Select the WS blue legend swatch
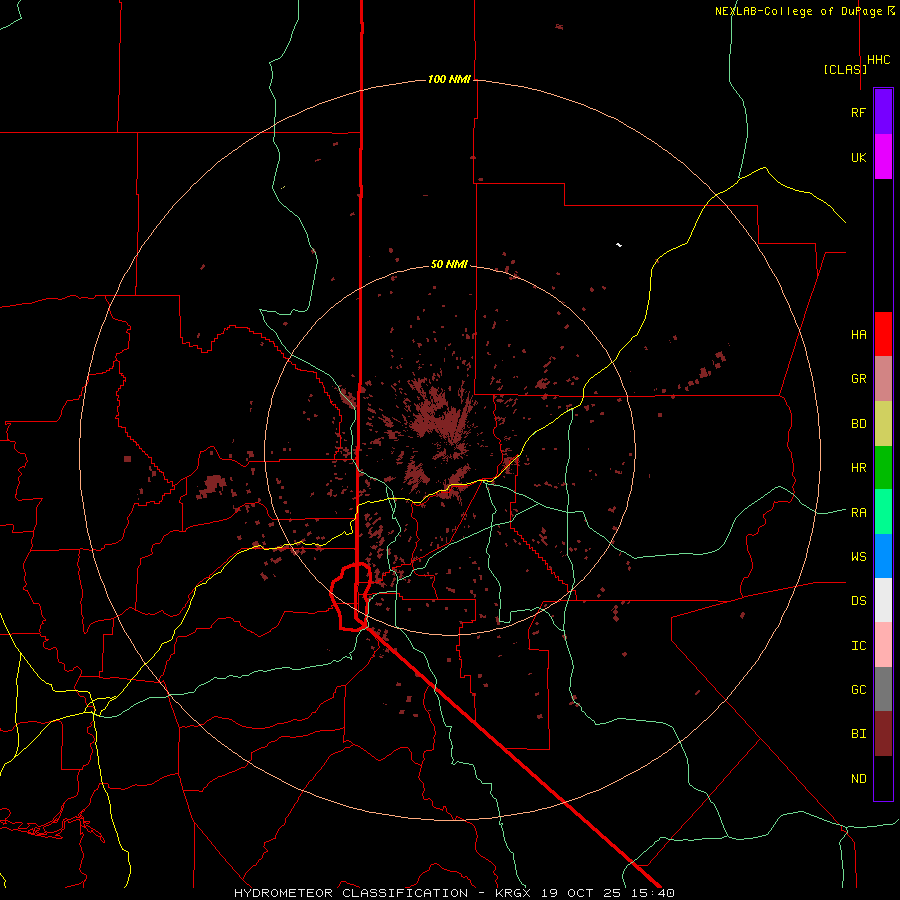This screenshot has height=900, width=900. 883,556
